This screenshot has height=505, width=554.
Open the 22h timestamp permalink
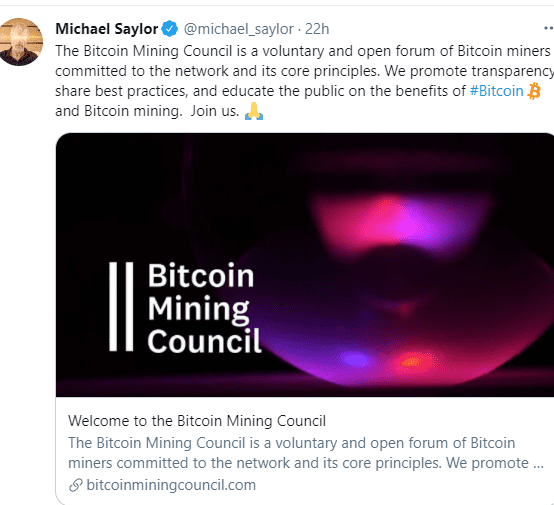pos(317,29)
